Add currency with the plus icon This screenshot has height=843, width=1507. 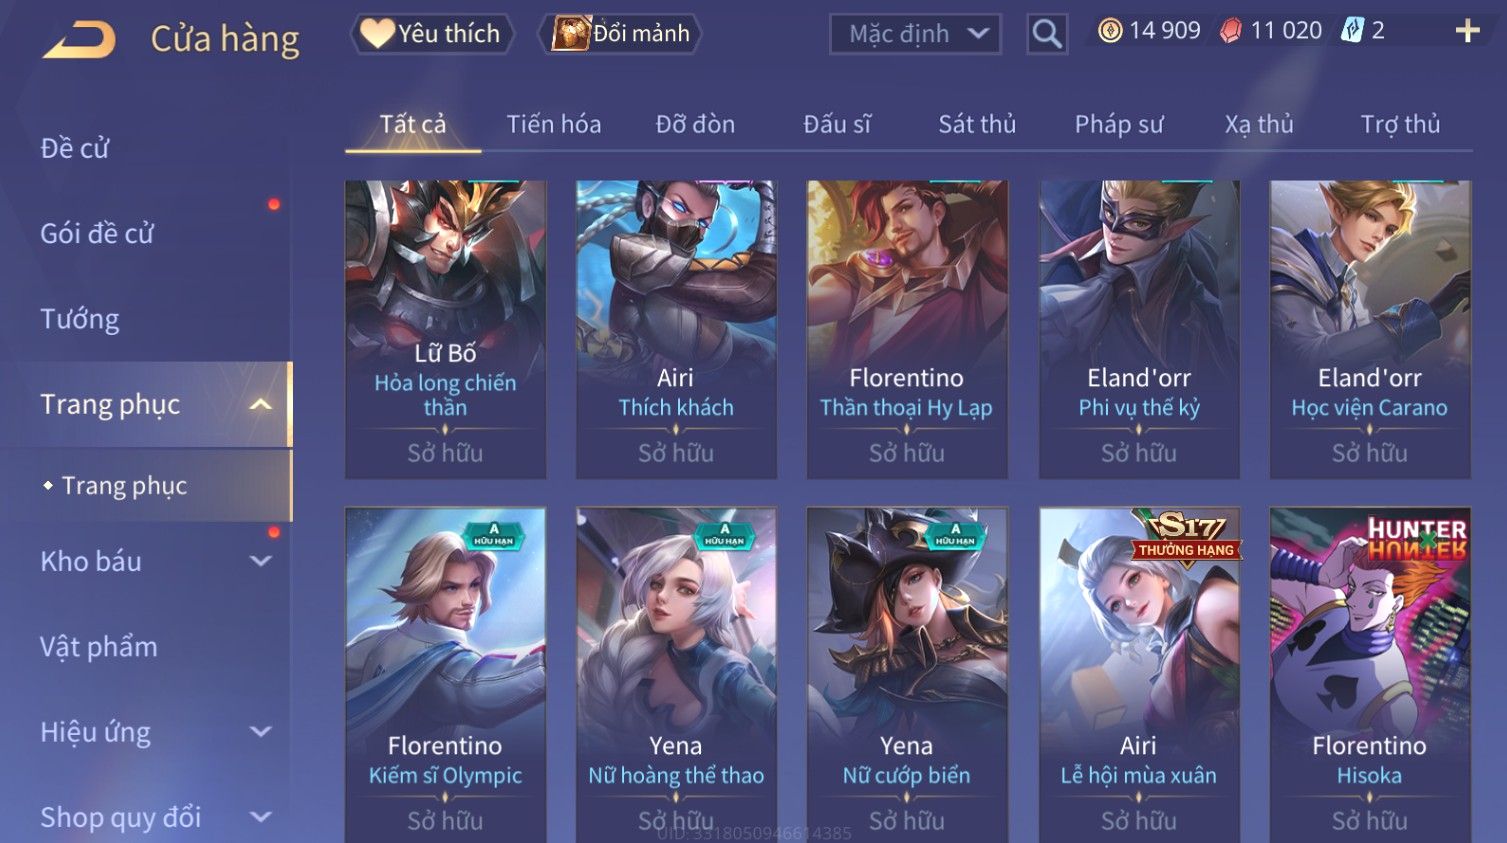(1467, 31)
